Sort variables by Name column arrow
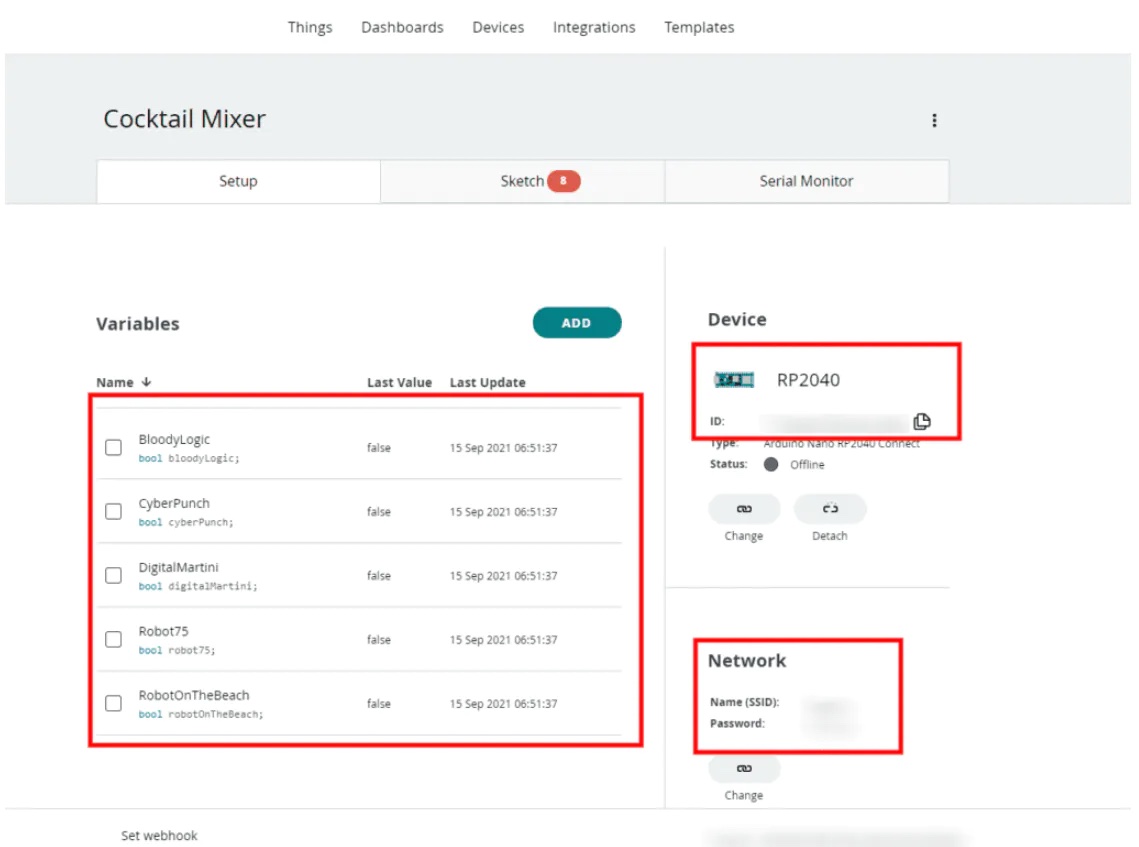This screenshot has width=1139, height=847. click(x=146, y=382)
